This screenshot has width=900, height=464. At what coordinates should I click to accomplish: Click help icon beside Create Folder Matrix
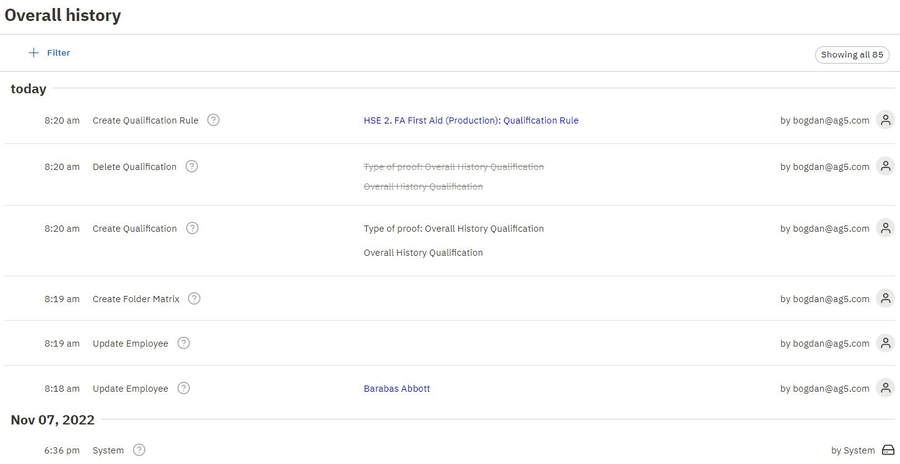tap(194, 298)
